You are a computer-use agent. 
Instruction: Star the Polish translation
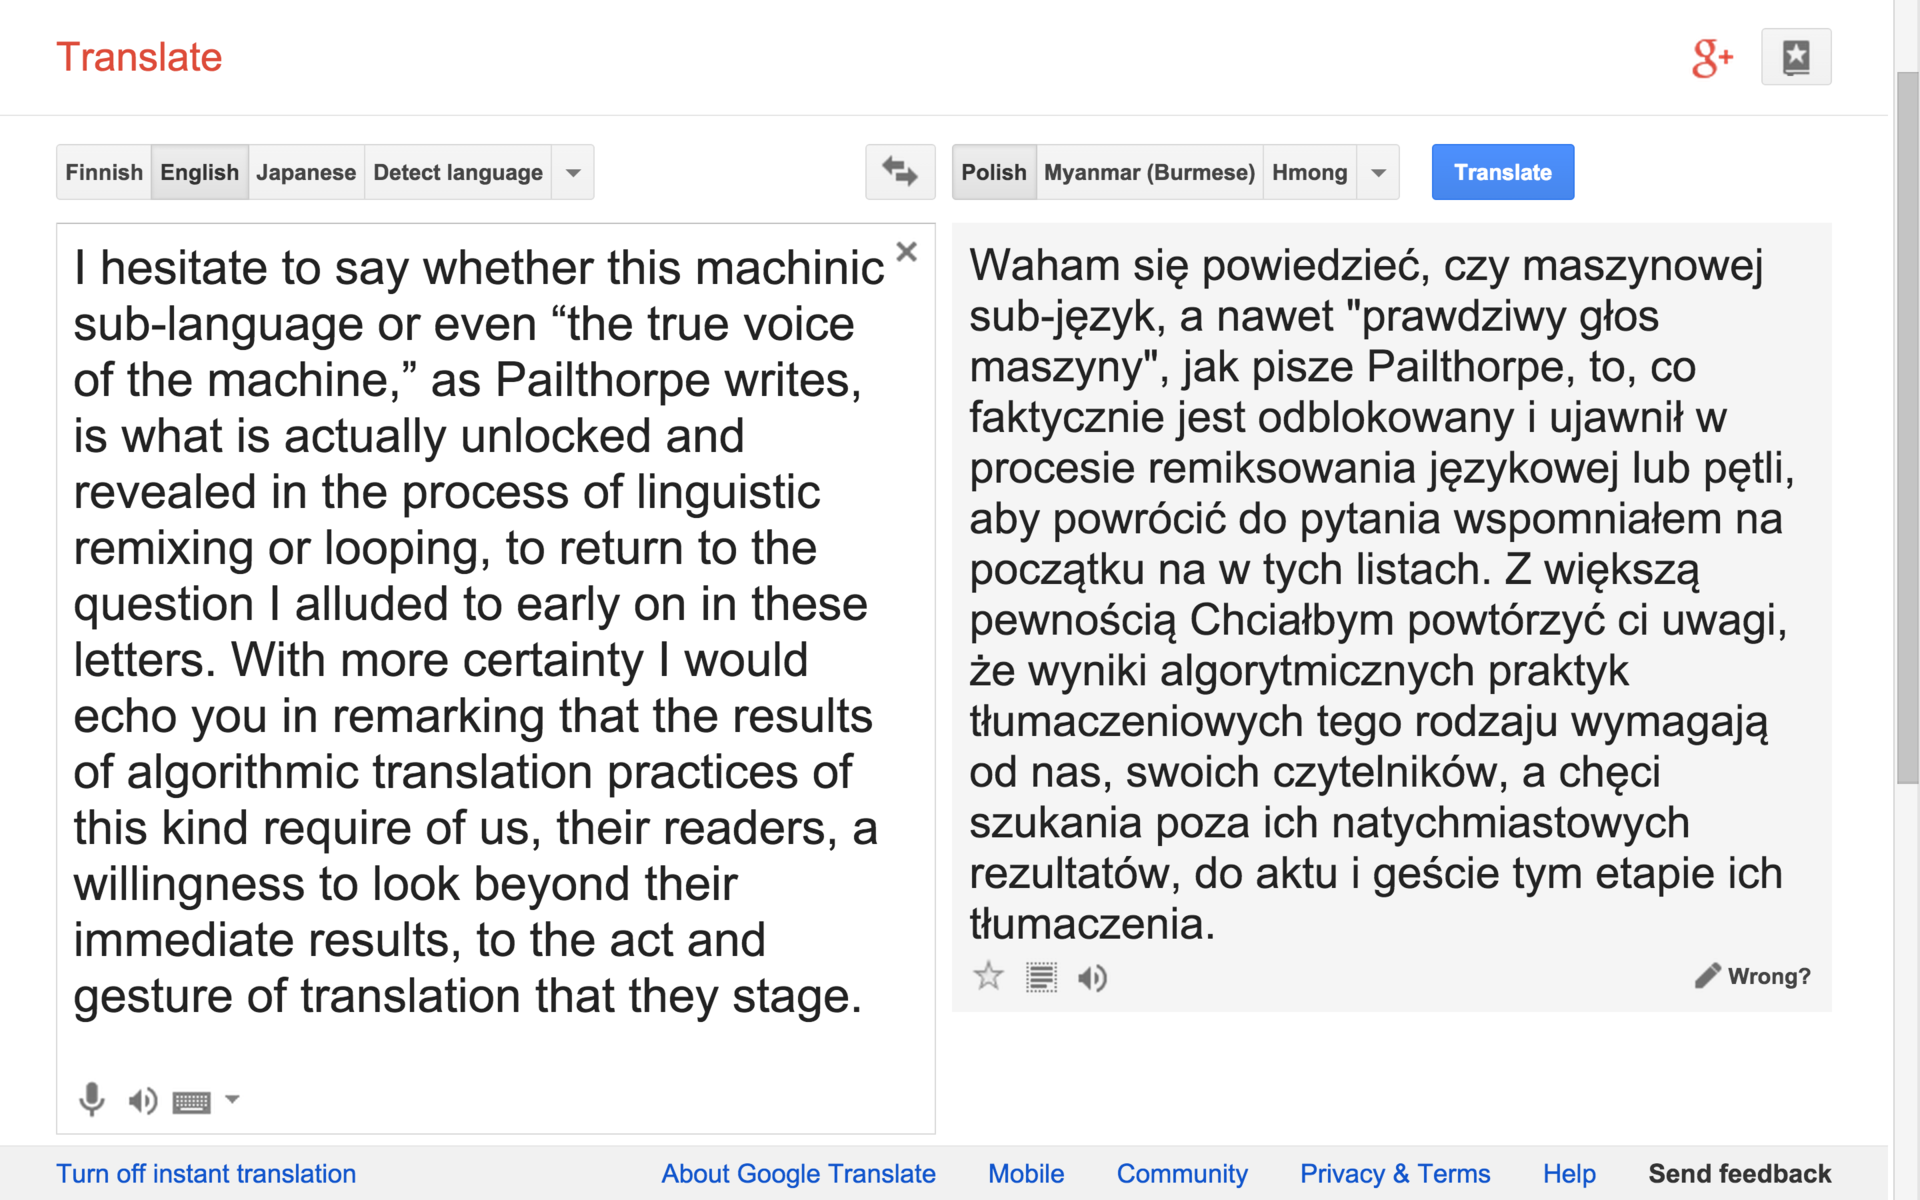point(988,976)
